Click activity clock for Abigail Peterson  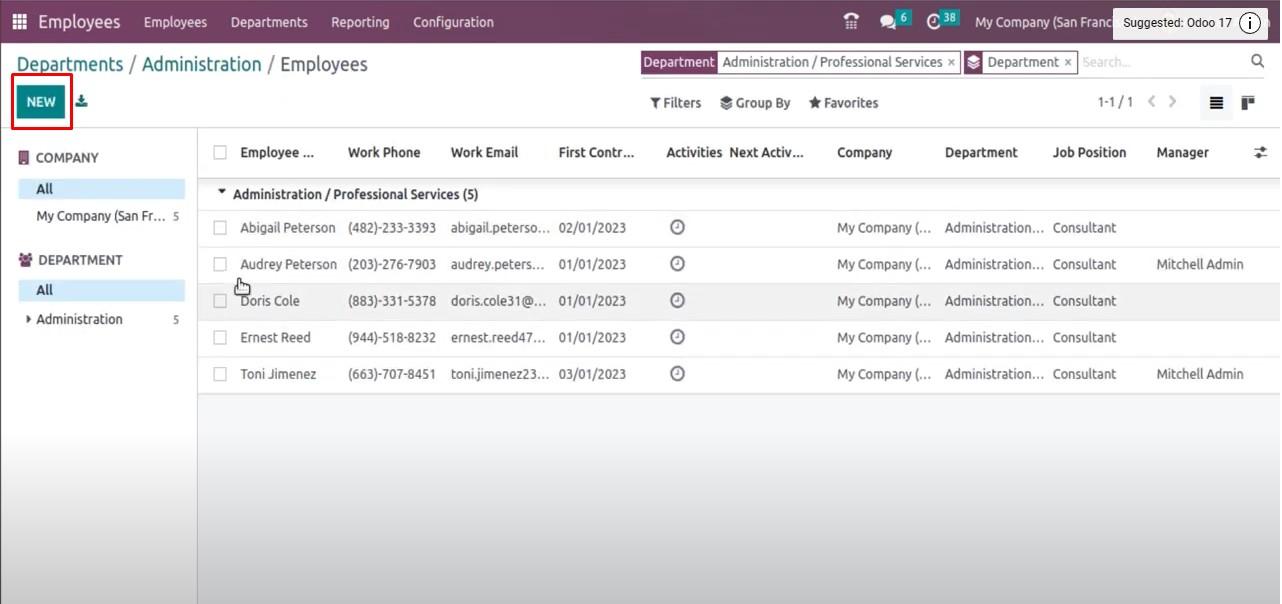click(677, 228)
